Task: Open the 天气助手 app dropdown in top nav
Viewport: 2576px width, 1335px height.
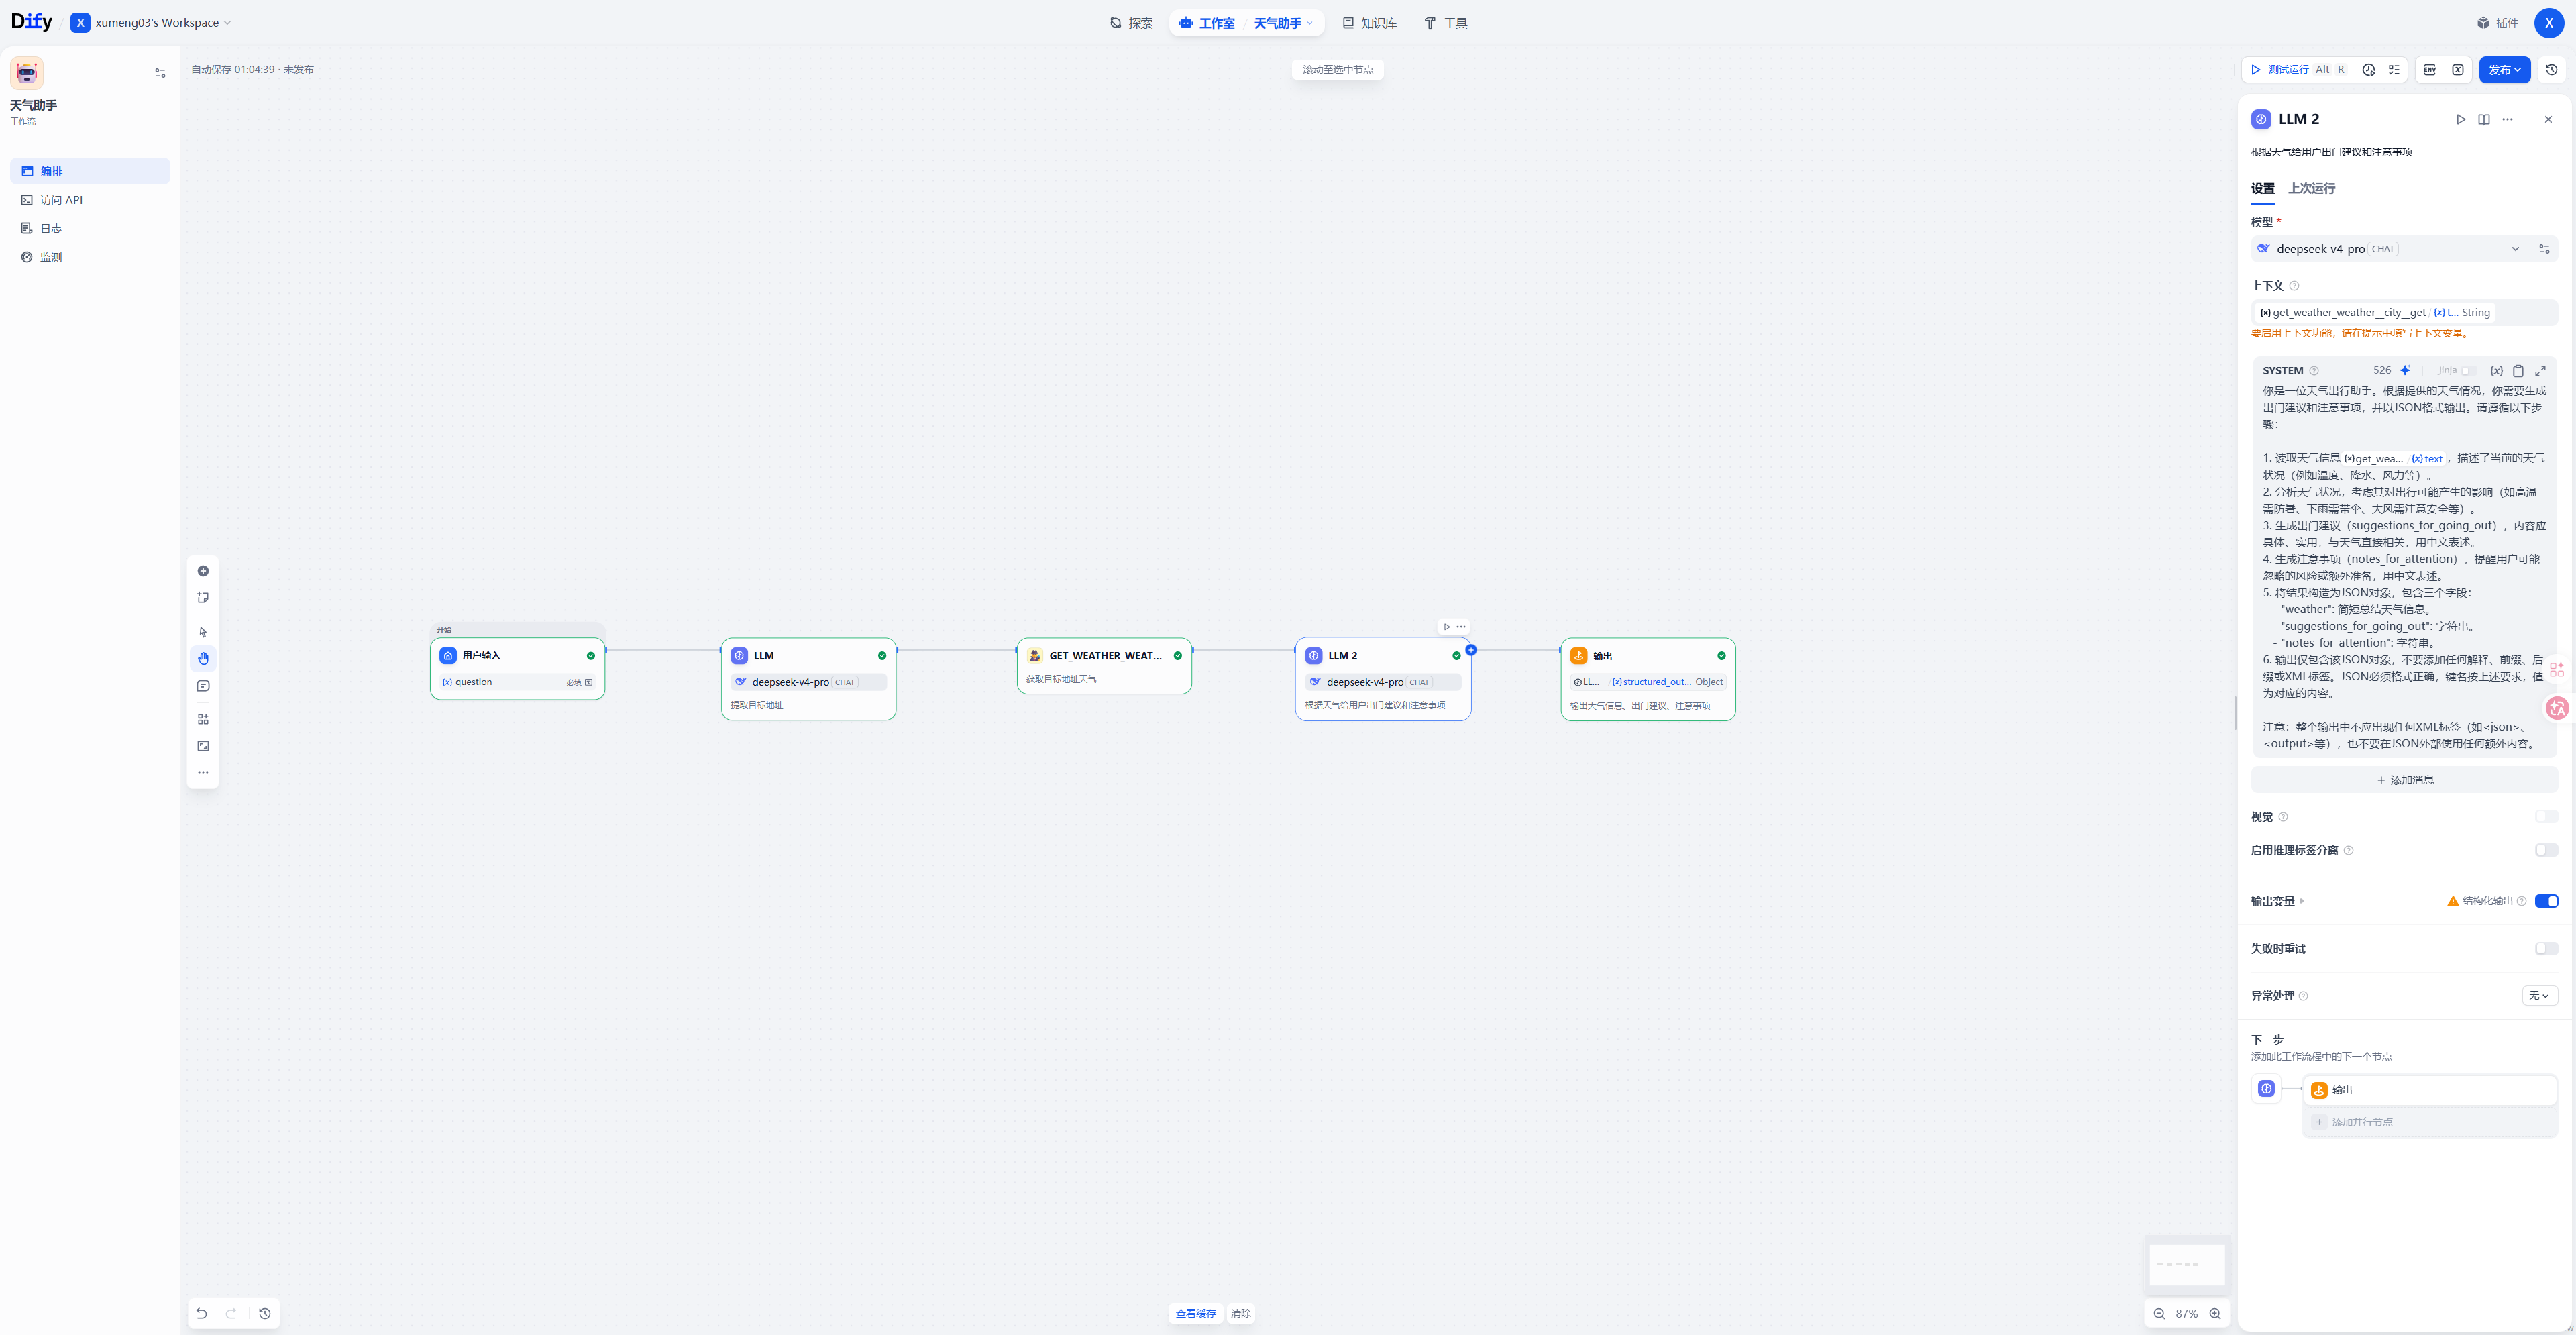Action: [x=1283, y=23]
